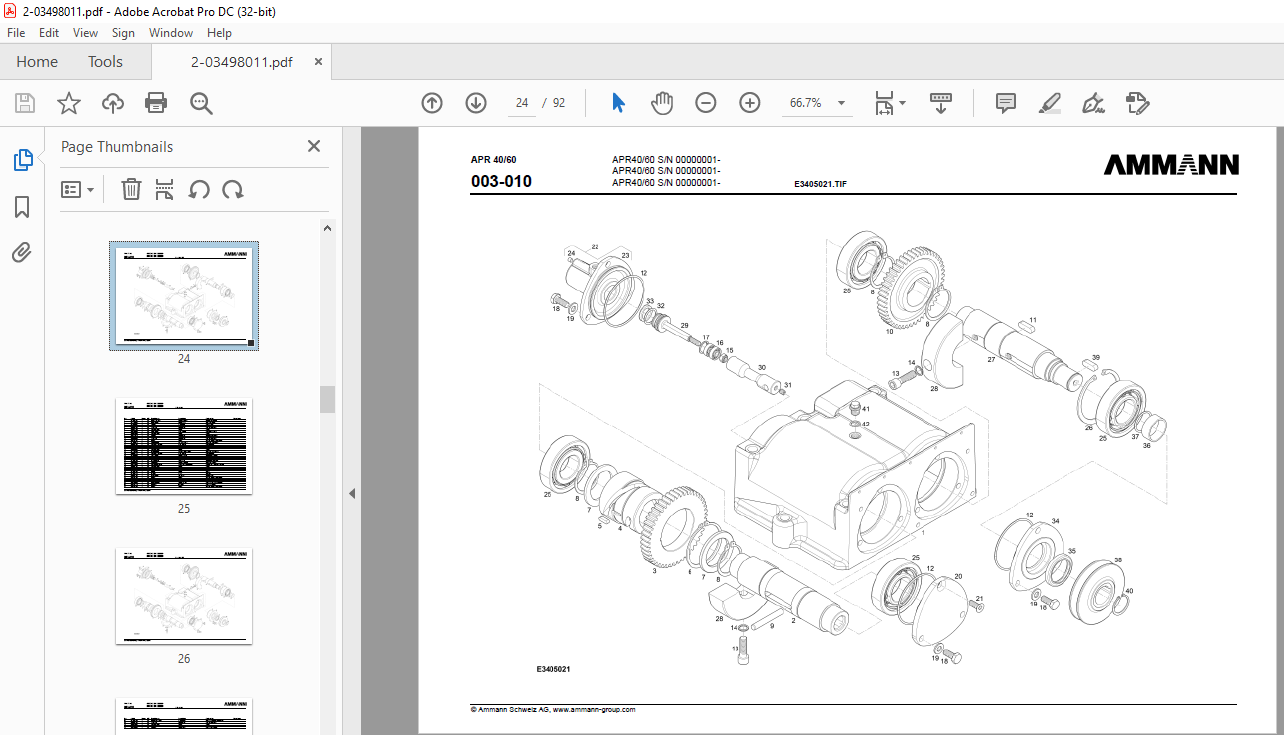Screen dimensions: 1284x735
Task: Rotate page counterclockwise
Action: click(199, 189)
